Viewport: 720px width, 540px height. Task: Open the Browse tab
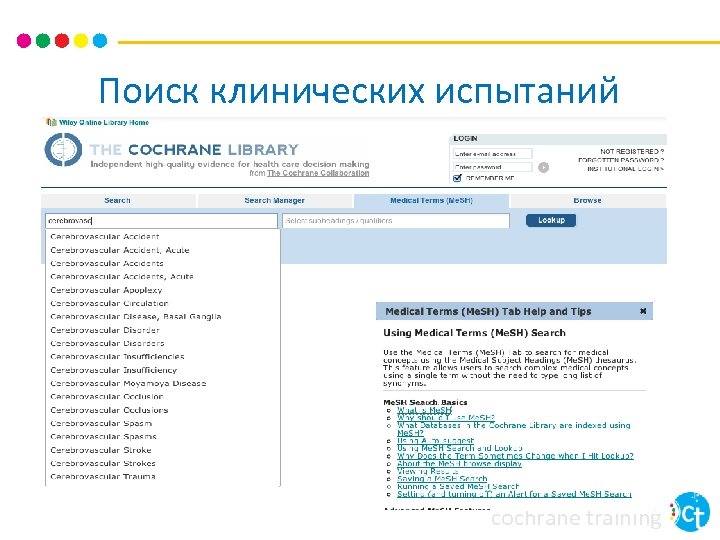(x=588, y=201)
